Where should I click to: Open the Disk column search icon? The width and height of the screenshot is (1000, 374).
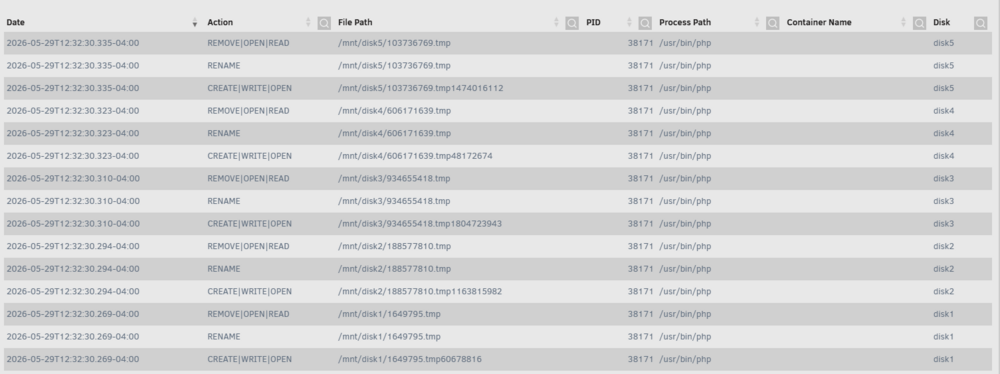[980, 23]
